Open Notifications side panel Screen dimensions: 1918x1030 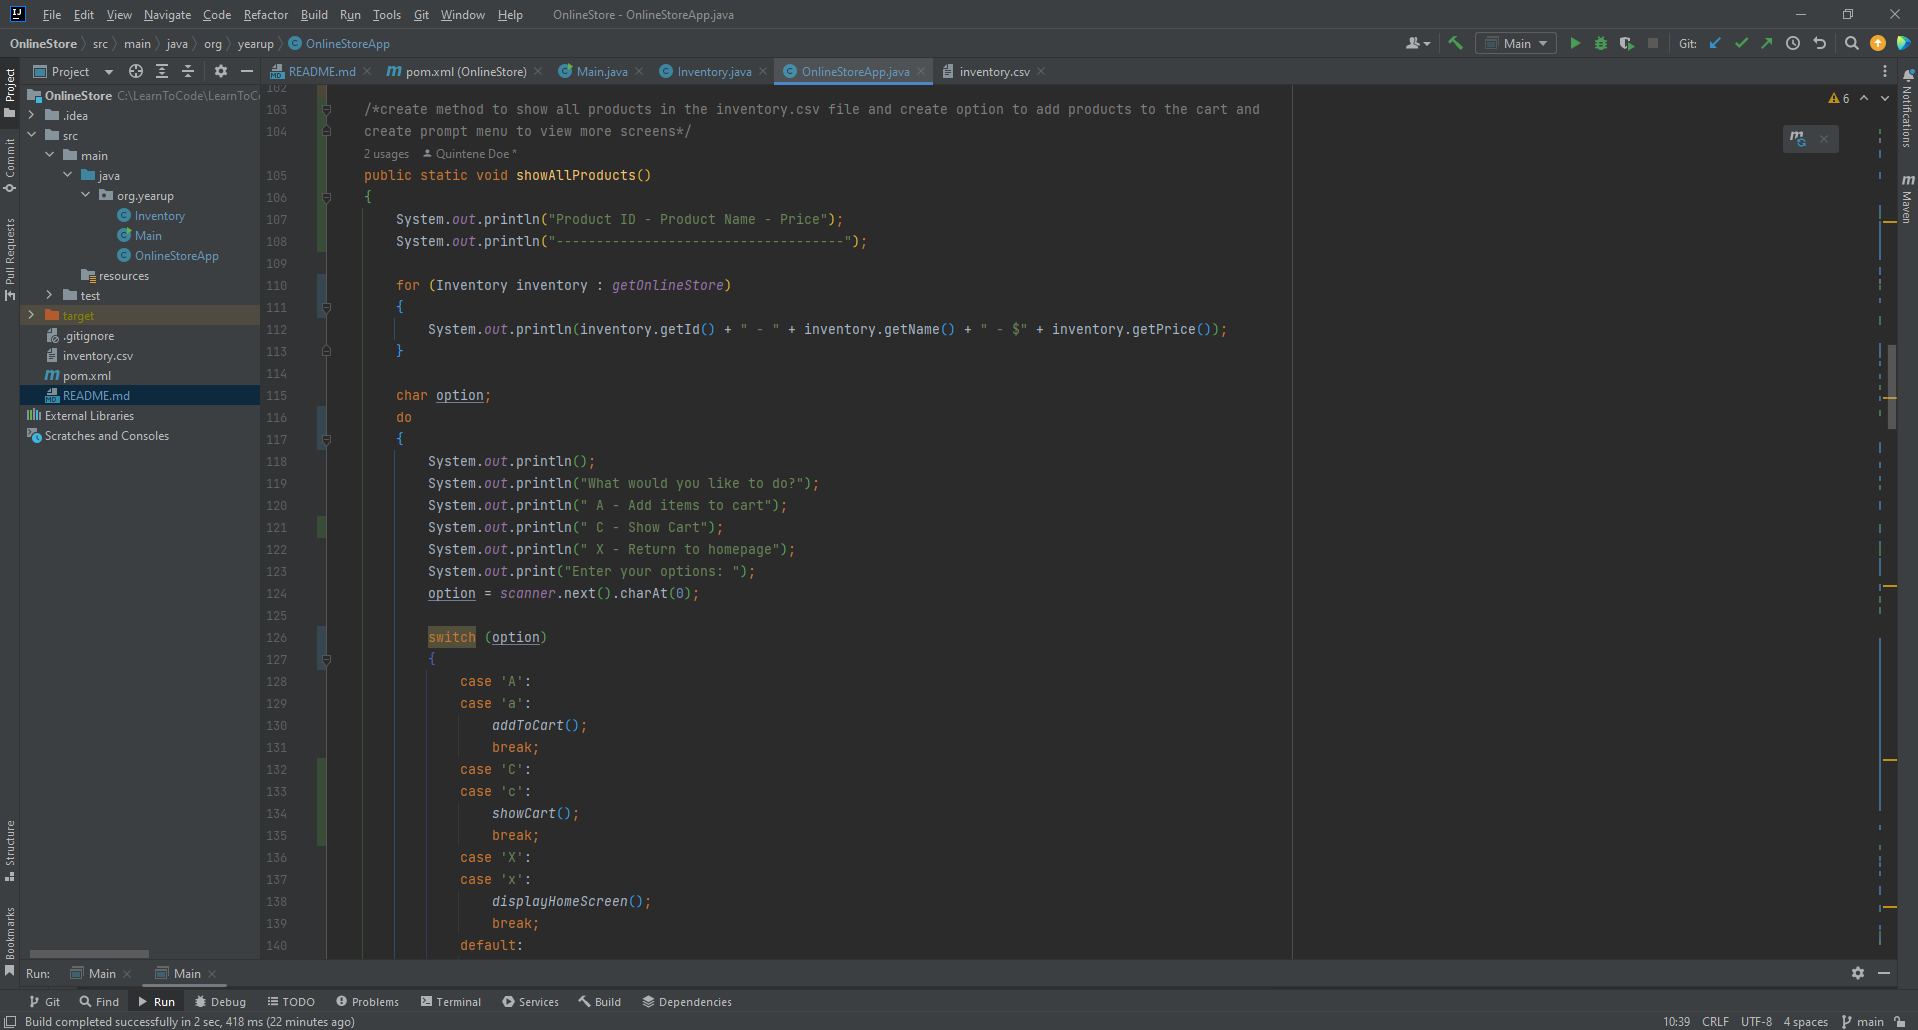tap(1907, 108)
